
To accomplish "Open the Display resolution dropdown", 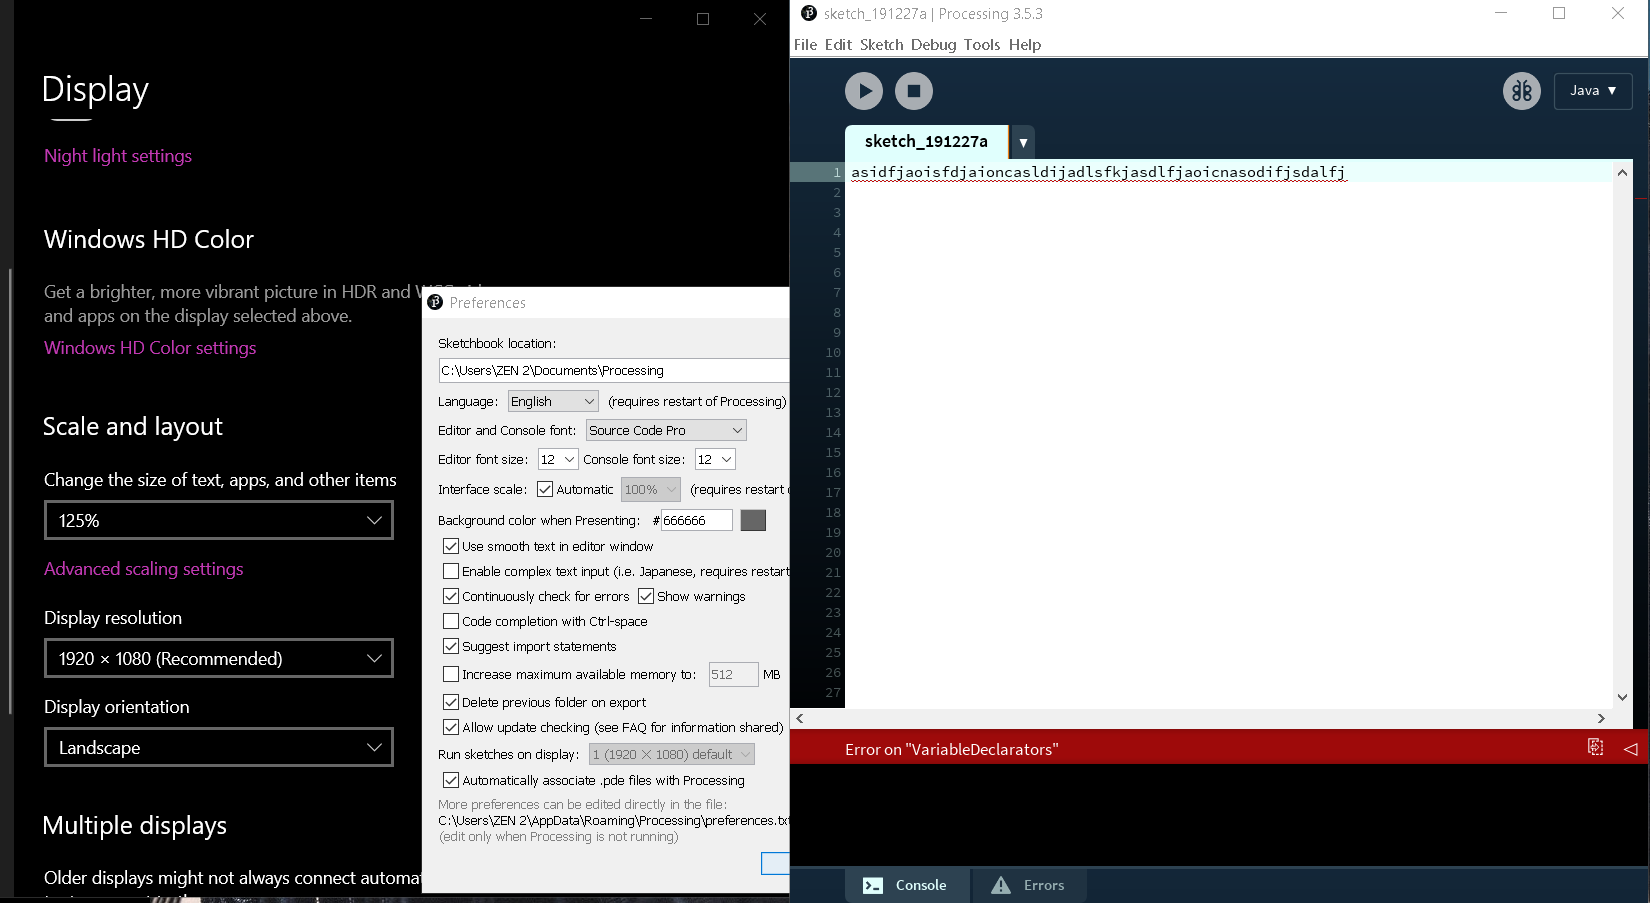I will pyautogui.click(x=218, y=658).
